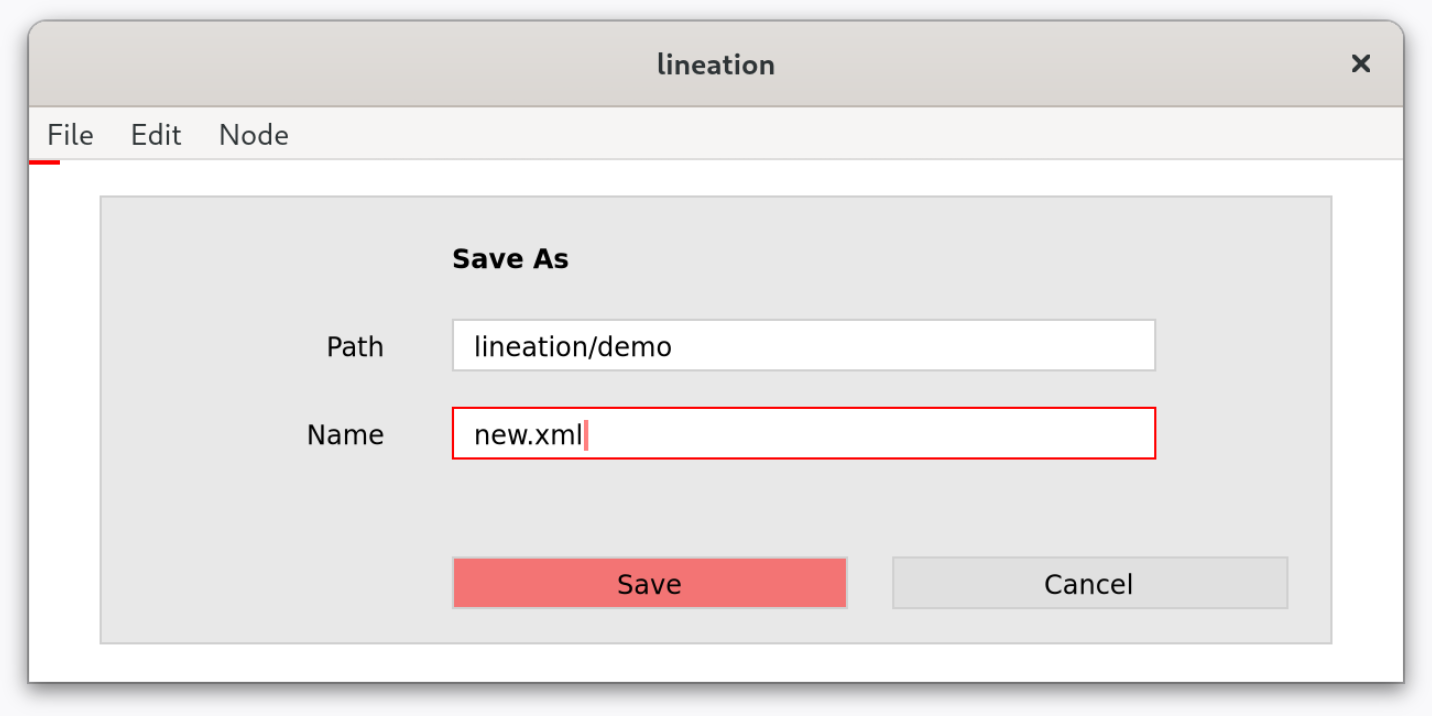Click empty space inside the Name field
Screen dimensions: 1432x716
(x=870, y=434)
